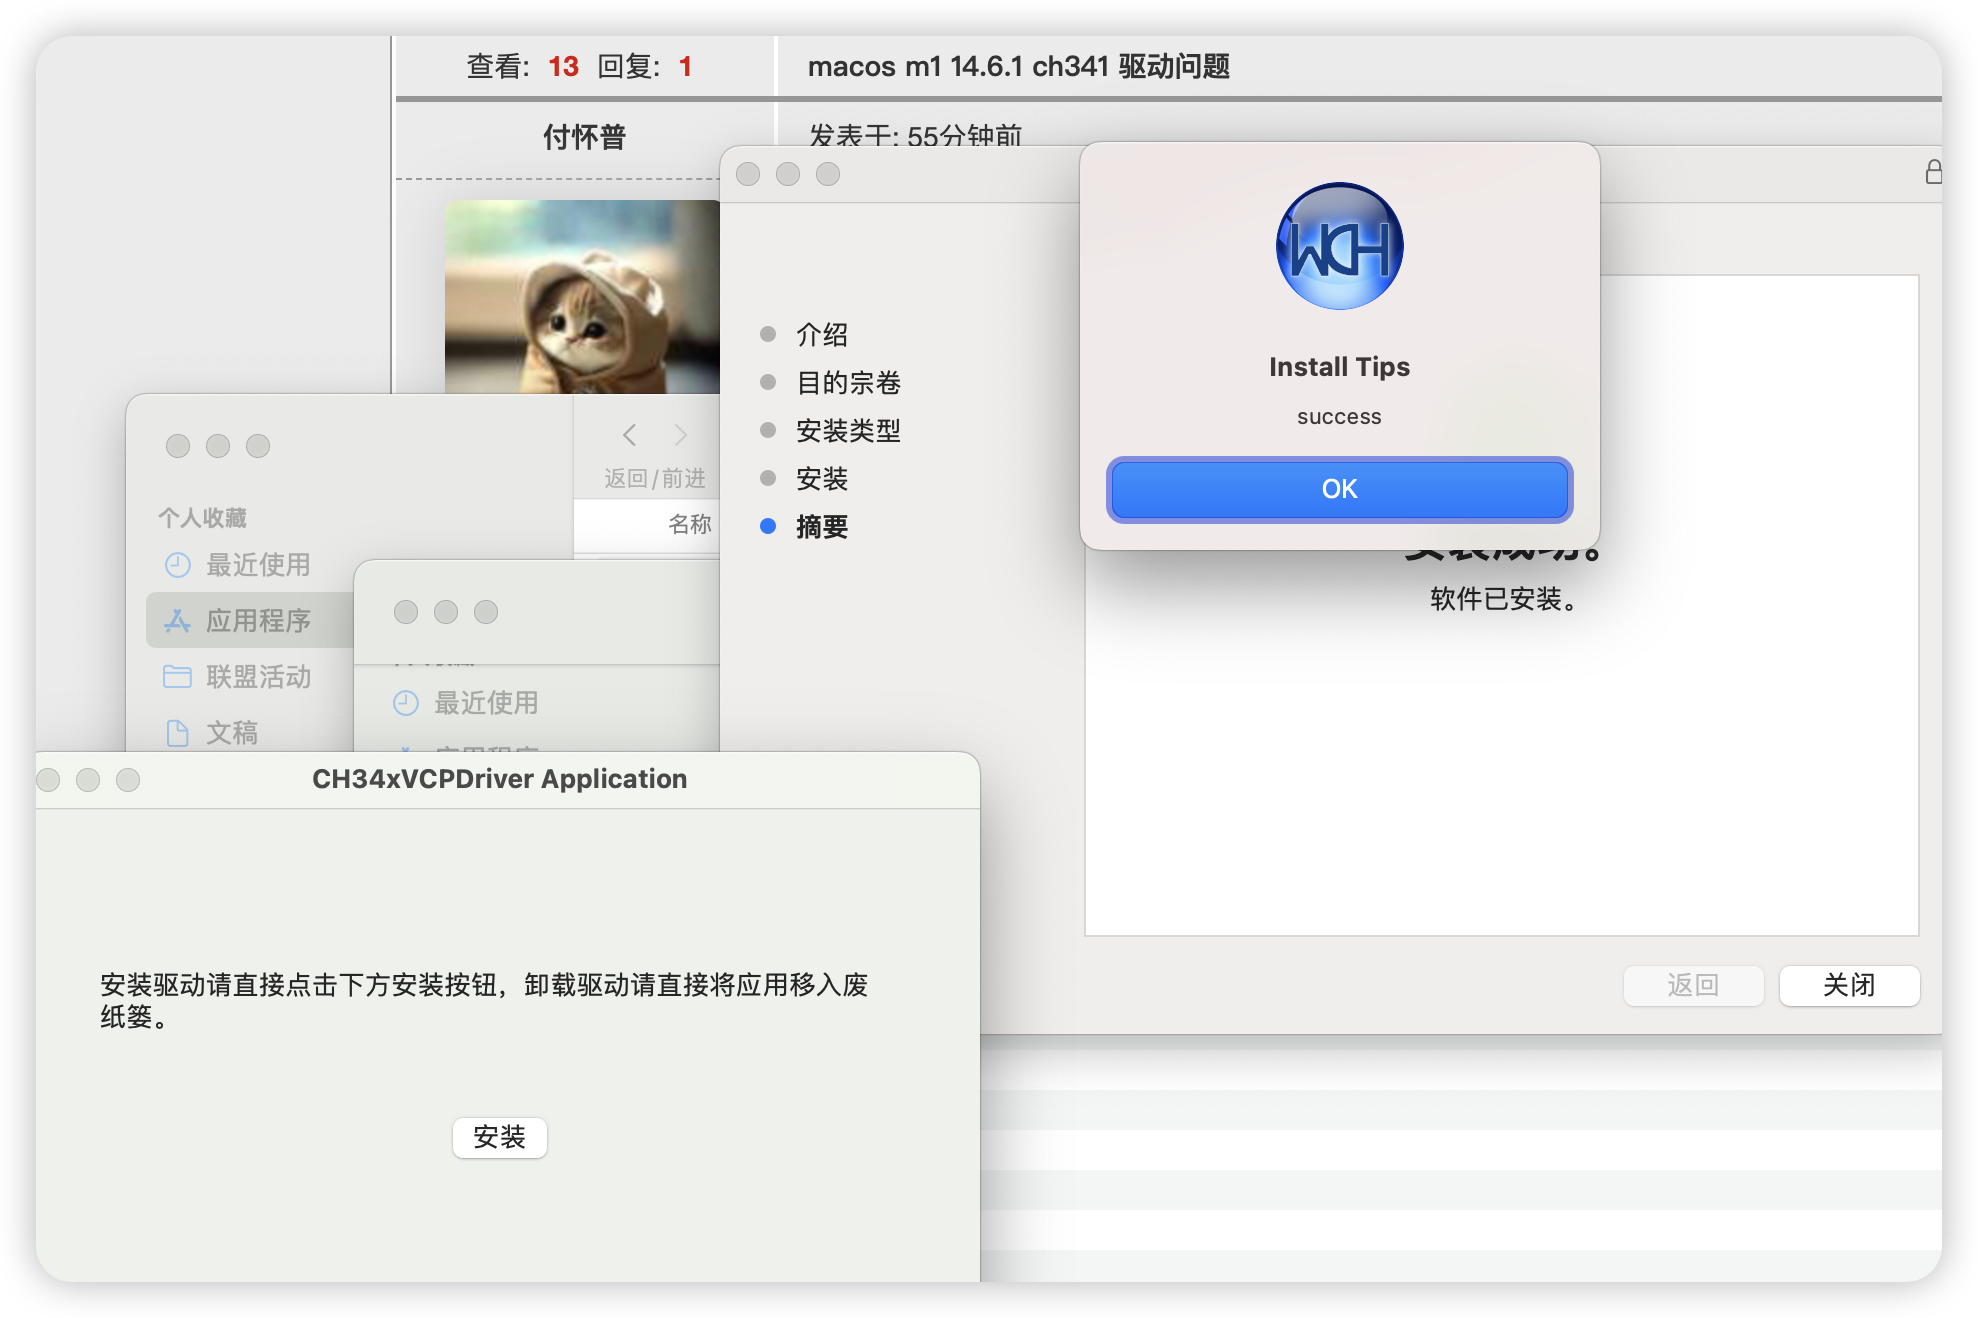Select 安装 step in installer sidebar
The height and width of the screenshot is (1318, 1978).
pyautogui.click(x=822, y=478)
